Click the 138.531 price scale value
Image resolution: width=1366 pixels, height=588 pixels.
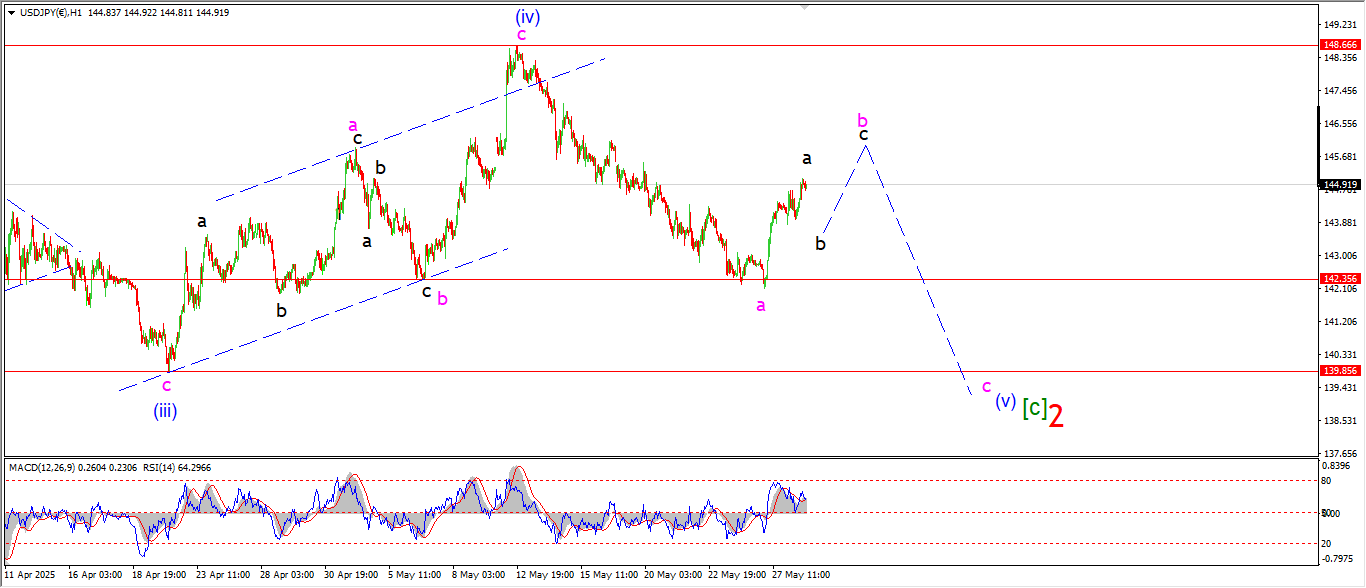coord(1339,420)
